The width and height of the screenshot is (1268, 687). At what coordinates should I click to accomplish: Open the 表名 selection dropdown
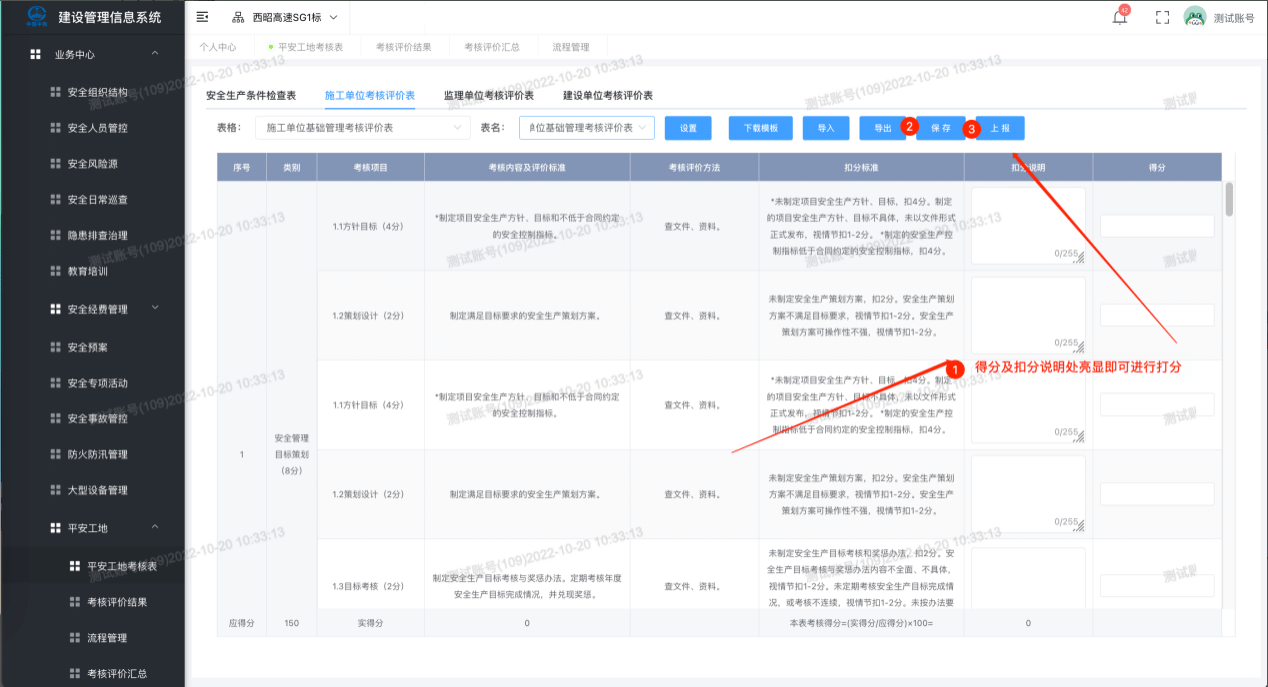point(587,128)
